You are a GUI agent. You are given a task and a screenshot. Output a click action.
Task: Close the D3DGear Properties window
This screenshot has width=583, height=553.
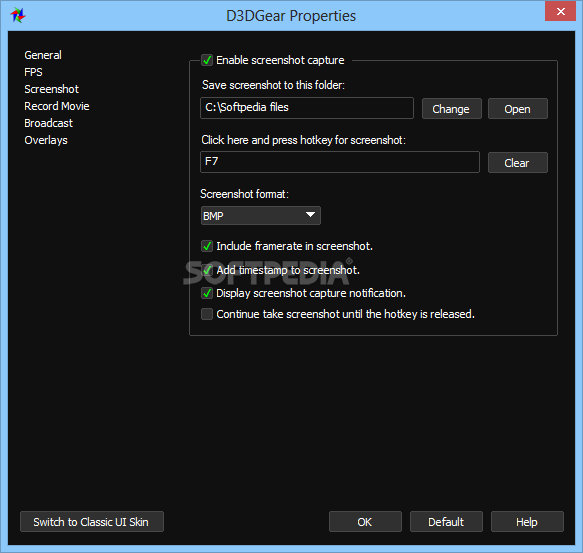click(x=560, y=11)
